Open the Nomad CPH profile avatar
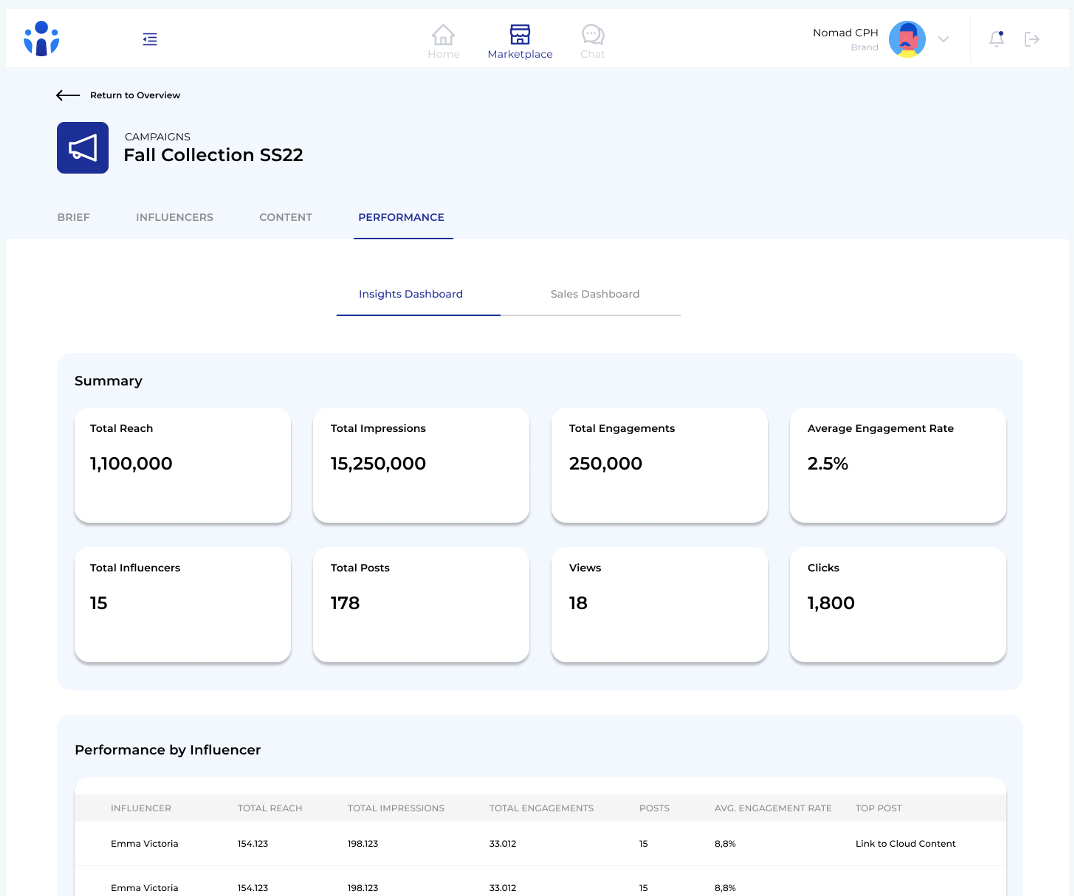Screen dimensions: 1074x896 click(907, 39)
